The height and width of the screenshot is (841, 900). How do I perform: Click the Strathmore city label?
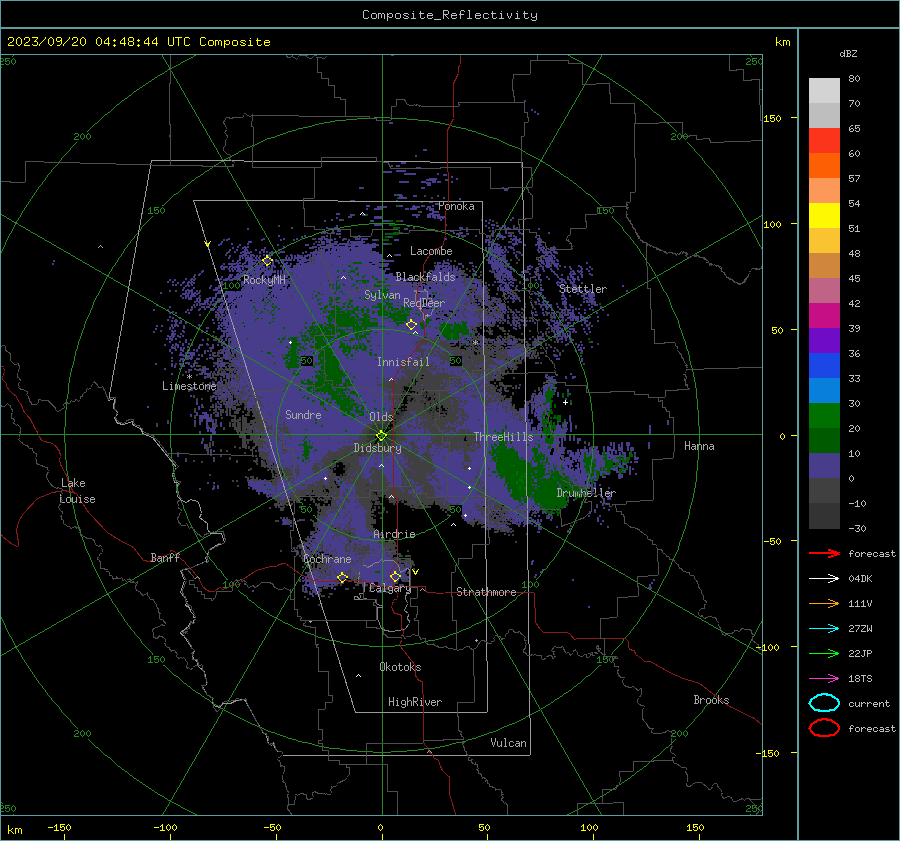(x=486, y=592)
